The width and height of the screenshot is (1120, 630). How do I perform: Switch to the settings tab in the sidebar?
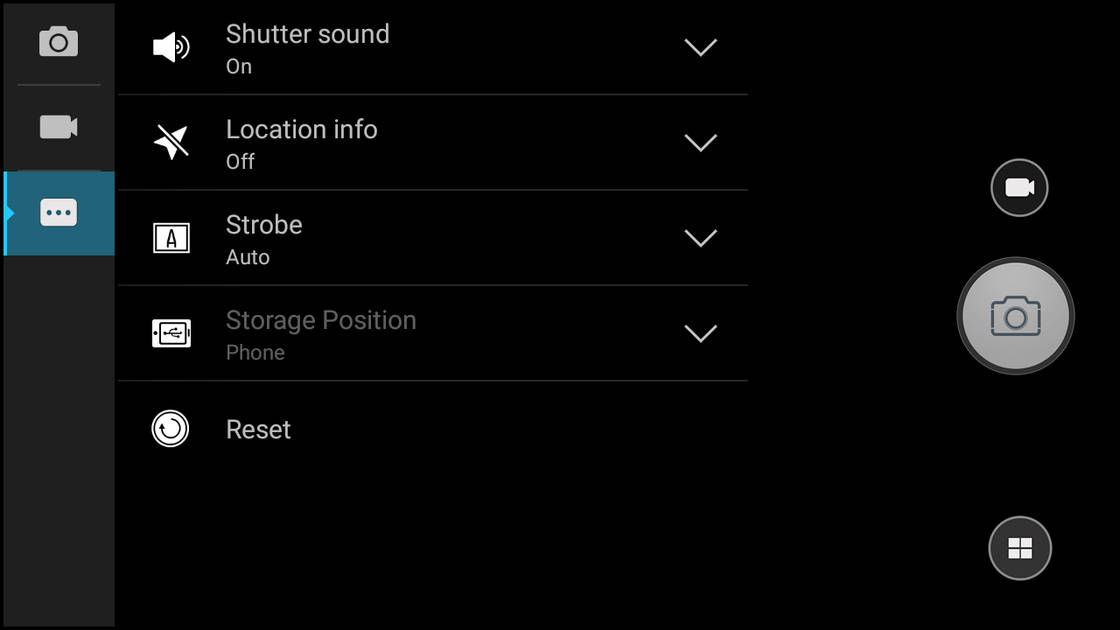click(58, 212)
